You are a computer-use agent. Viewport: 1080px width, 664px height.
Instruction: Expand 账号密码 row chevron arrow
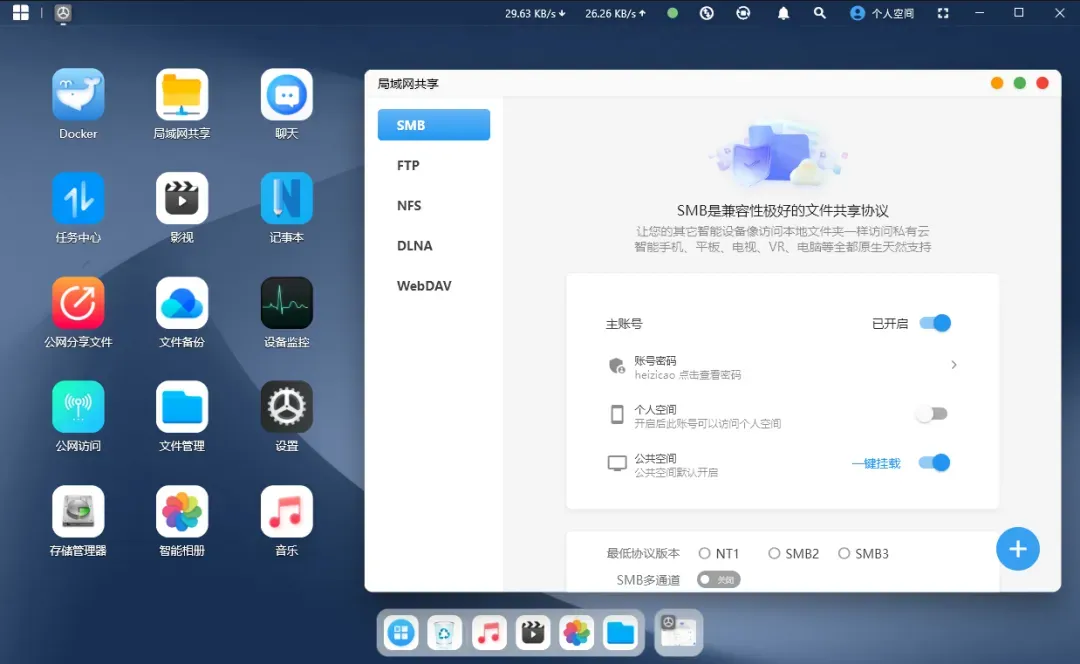953,366
